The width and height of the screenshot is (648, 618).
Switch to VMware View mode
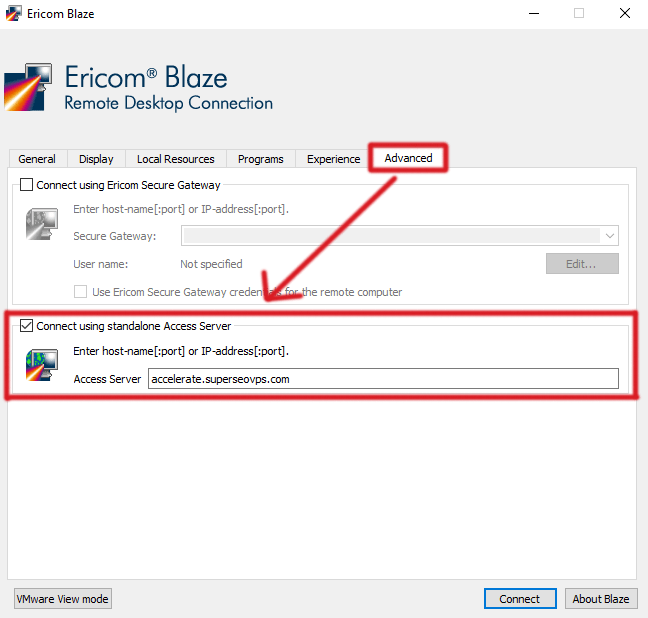tap(63, 599)
